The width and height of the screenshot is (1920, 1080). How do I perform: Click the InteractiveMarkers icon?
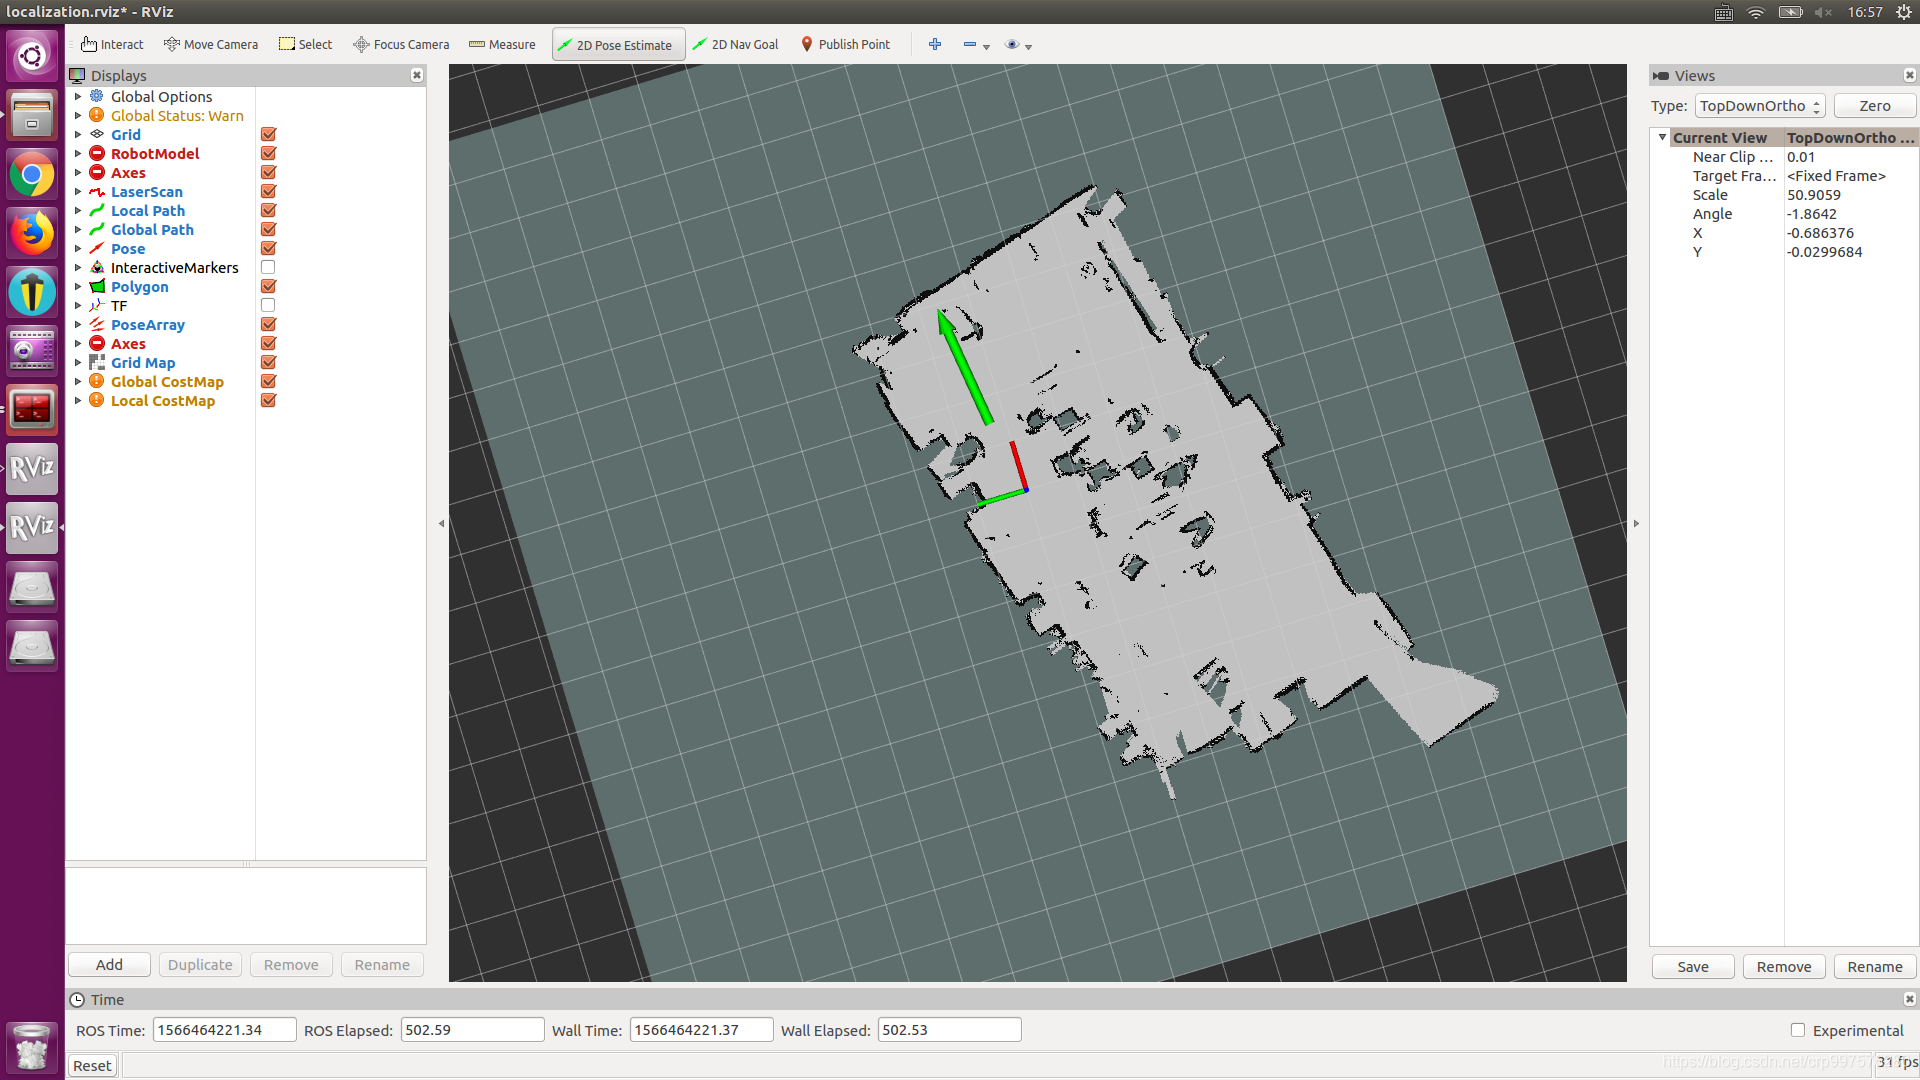point(97,267)
